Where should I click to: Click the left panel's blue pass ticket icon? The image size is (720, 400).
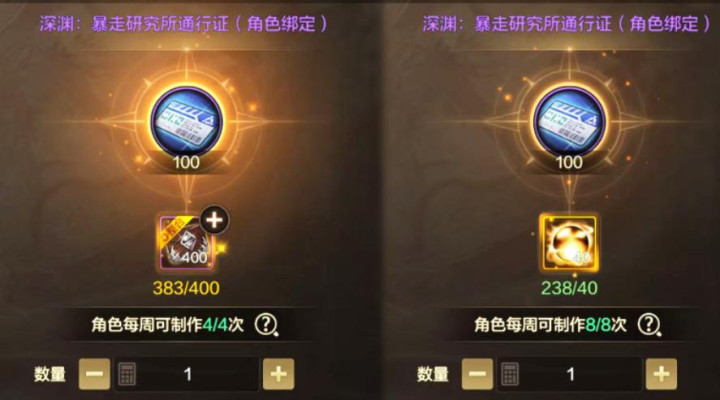(186, 121)
